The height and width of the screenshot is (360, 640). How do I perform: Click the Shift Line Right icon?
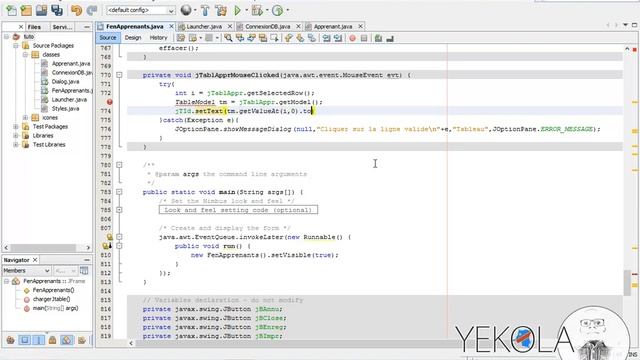click(338, 38)
